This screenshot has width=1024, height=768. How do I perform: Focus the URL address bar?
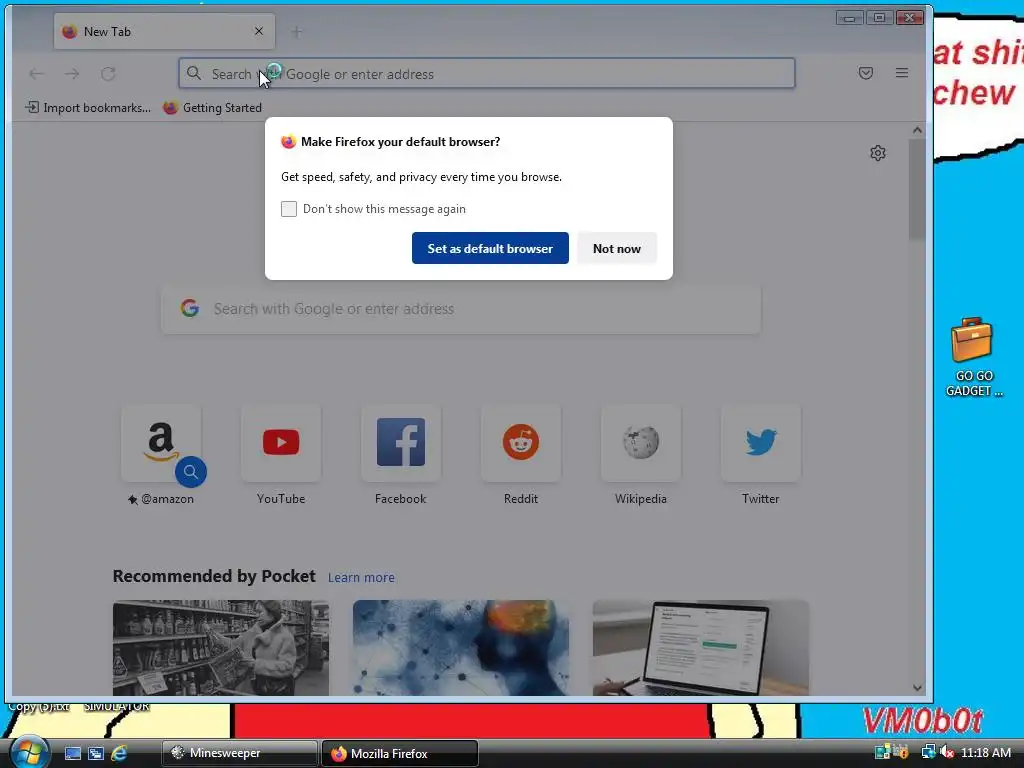(x=487, y=73)
